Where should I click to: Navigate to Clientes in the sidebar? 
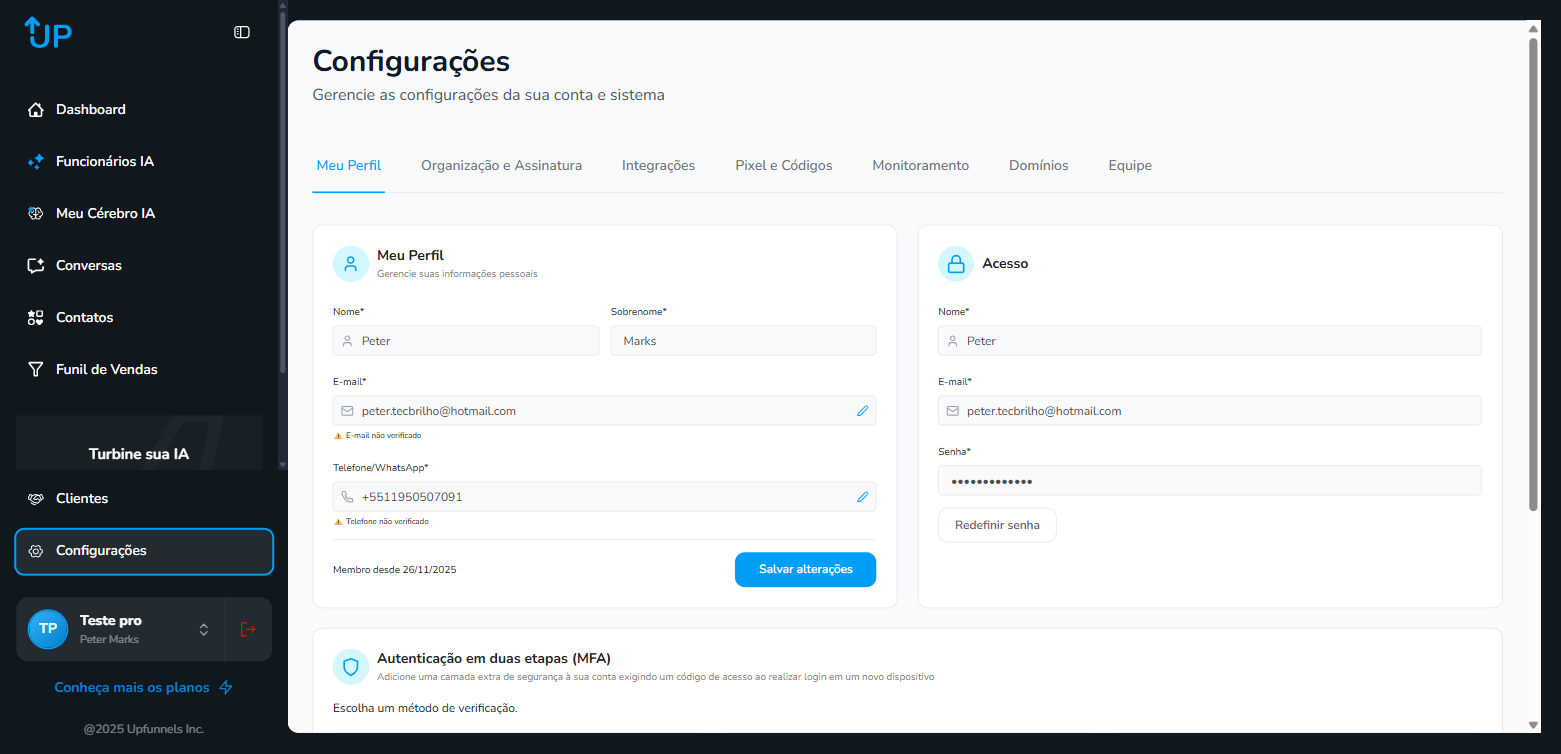[82, 498]
